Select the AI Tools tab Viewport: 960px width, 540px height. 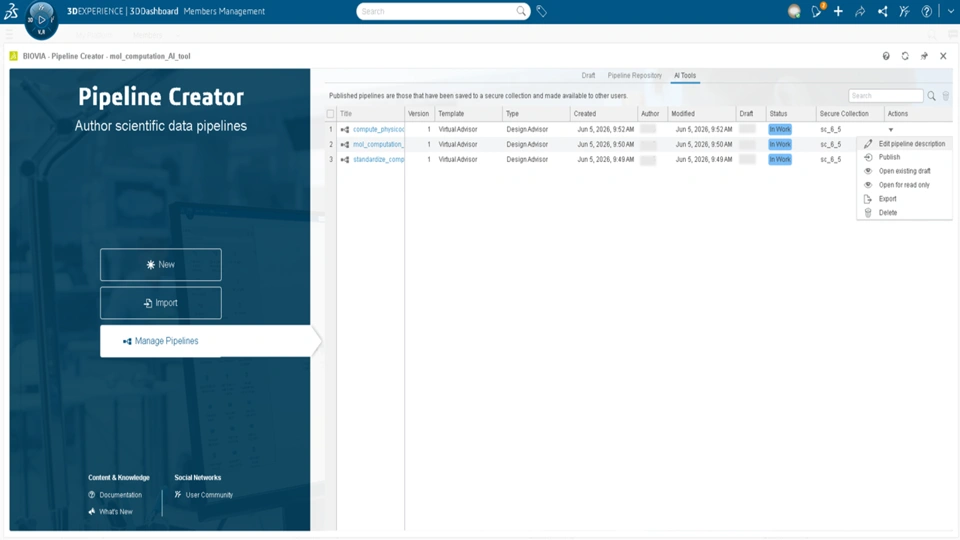coord(685,75)
